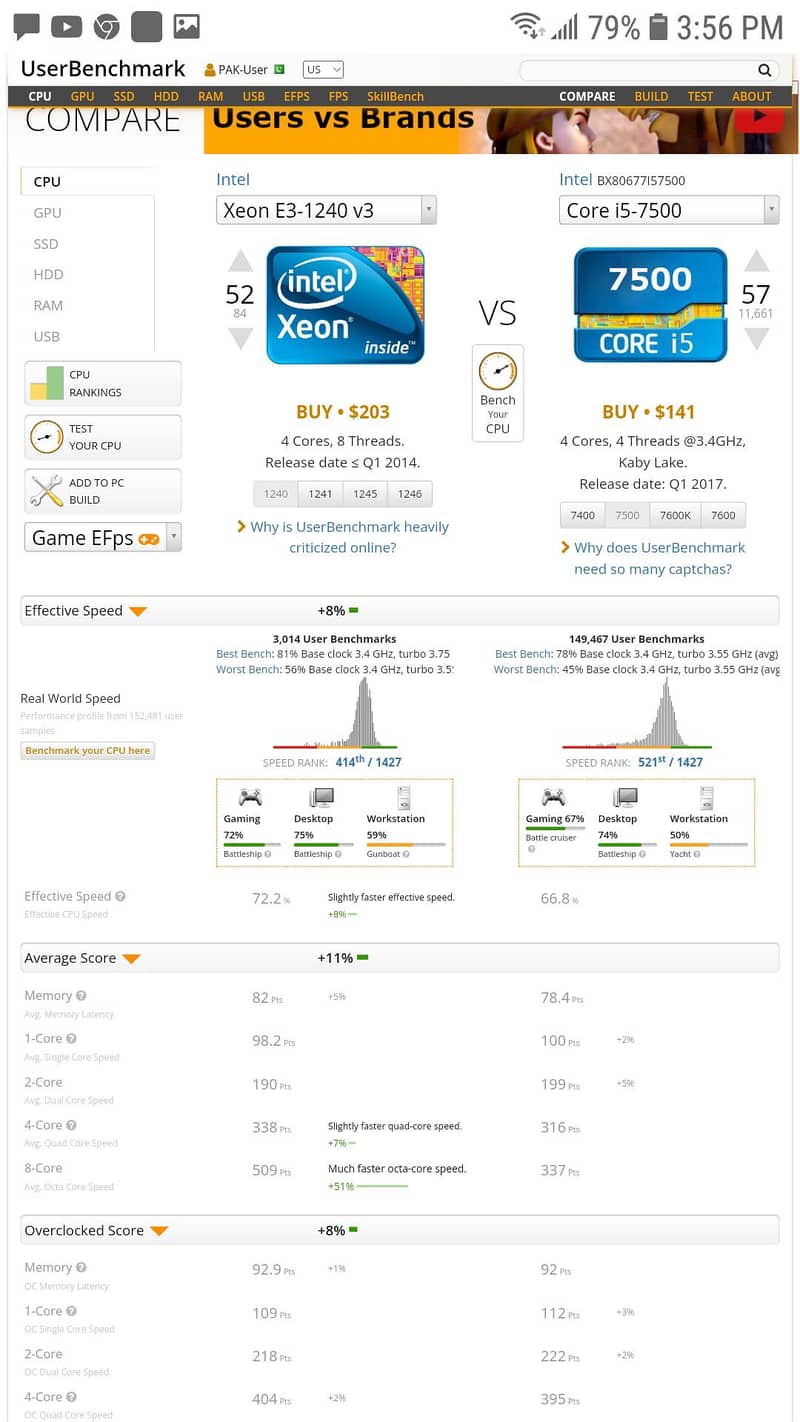
Task: Click the Intel Xeon inside logo image
Action: [345, 304]
